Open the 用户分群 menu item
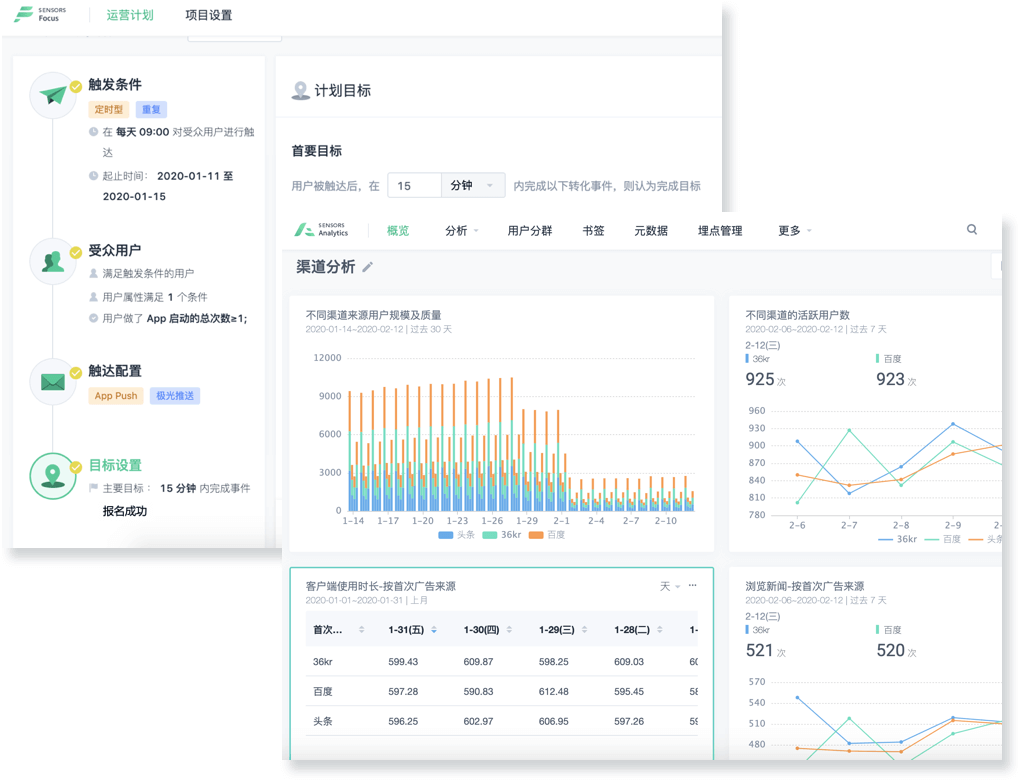Viewport: 1020px width, 780px height. pyautogui.click(x=530, y=231)
